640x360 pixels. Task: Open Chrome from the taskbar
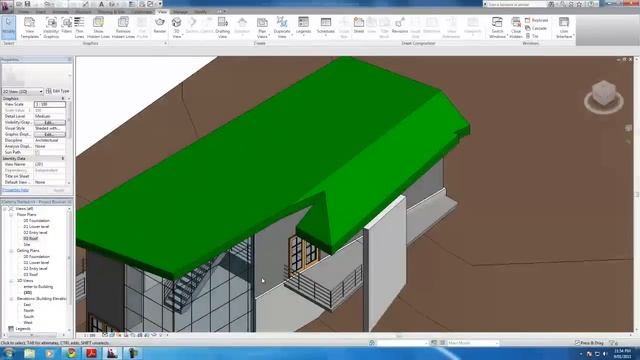tap(71, 353)
